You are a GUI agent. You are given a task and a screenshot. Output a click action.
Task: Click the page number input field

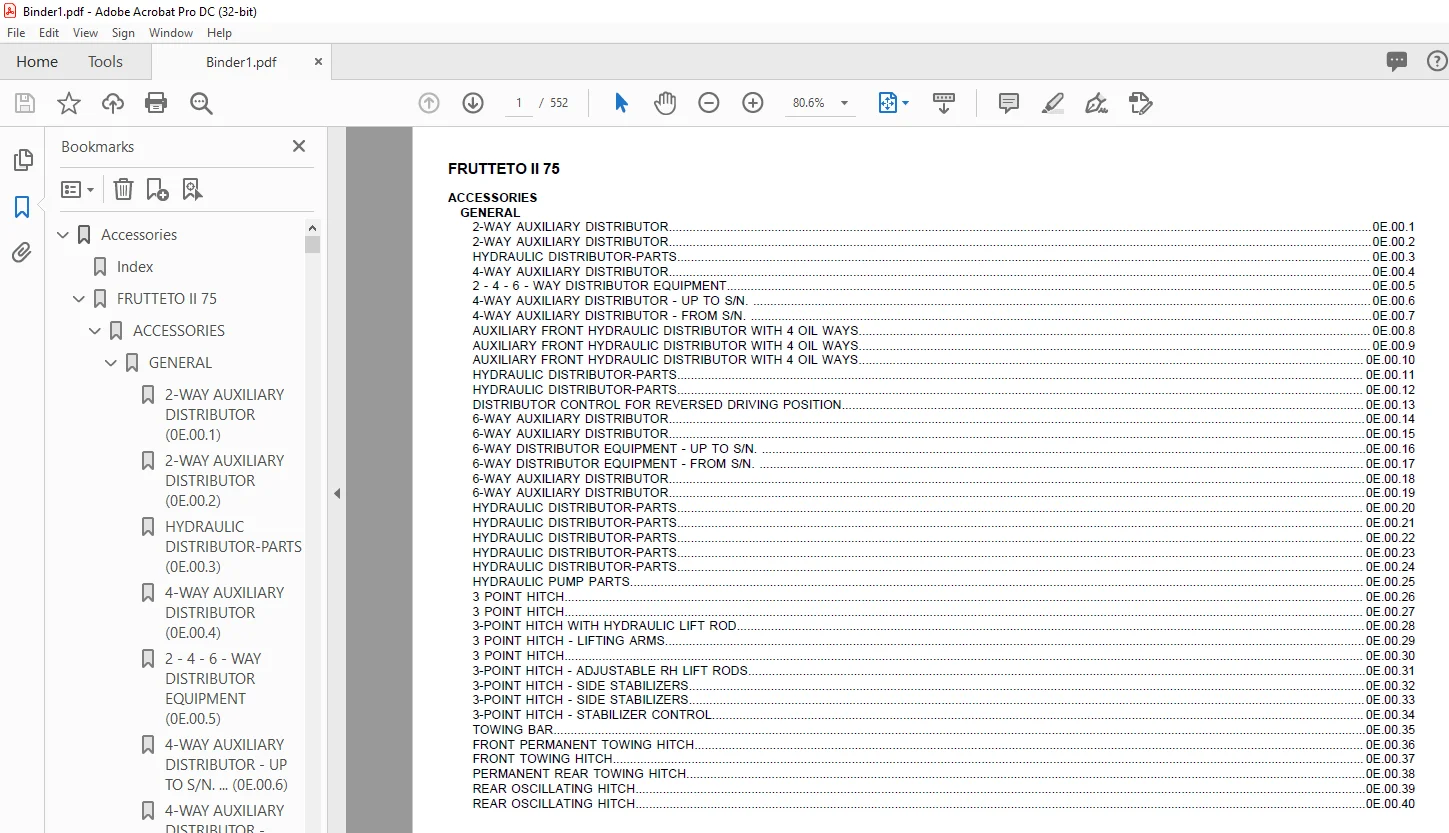click(519, 103)
